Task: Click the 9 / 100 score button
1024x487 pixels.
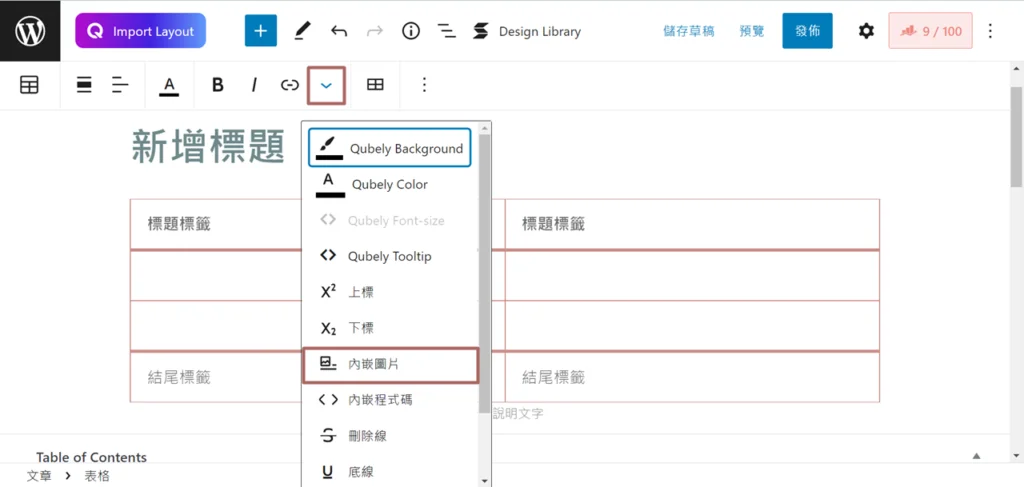Action: click(x=931, y=31)
